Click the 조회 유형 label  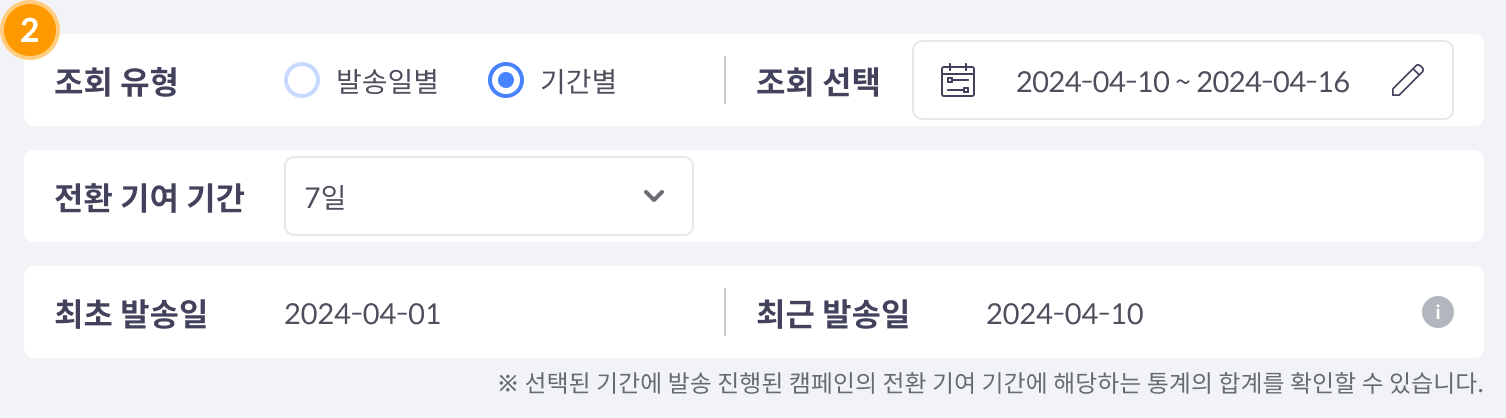[116, 81]
